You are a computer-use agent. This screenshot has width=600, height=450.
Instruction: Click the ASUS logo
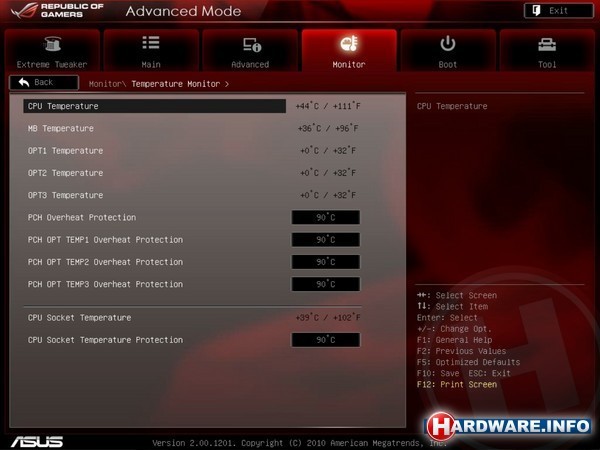coord(37,442)
